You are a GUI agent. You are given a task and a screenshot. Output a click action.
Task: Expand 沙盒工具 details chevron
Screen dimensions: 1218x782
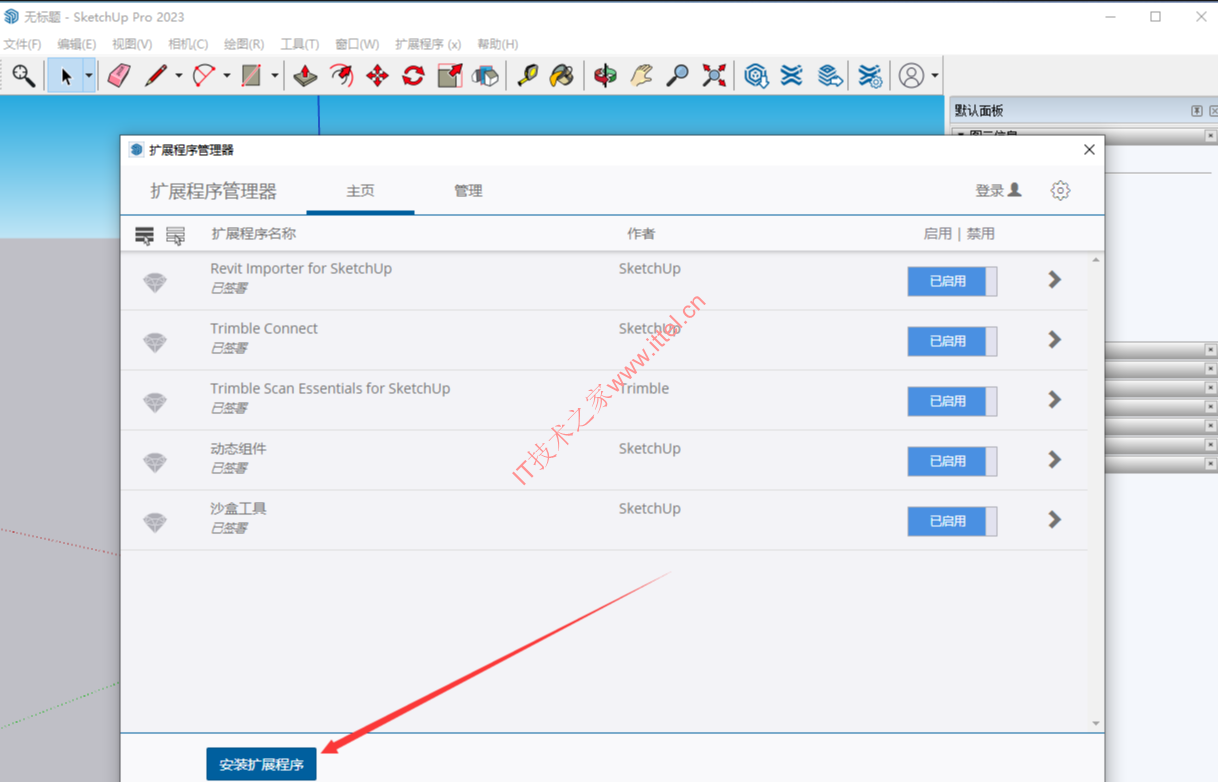point(1054,520)
